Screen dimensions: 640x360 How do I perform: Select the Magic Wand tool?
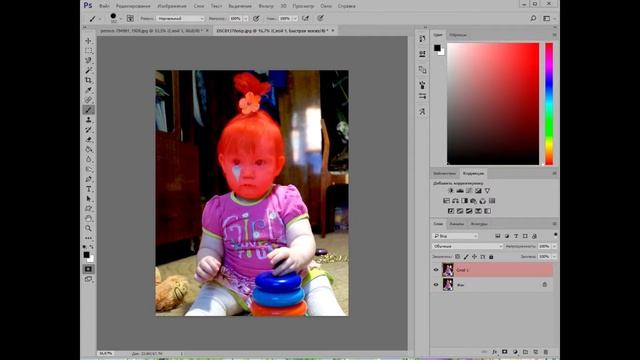coord(89,70)
